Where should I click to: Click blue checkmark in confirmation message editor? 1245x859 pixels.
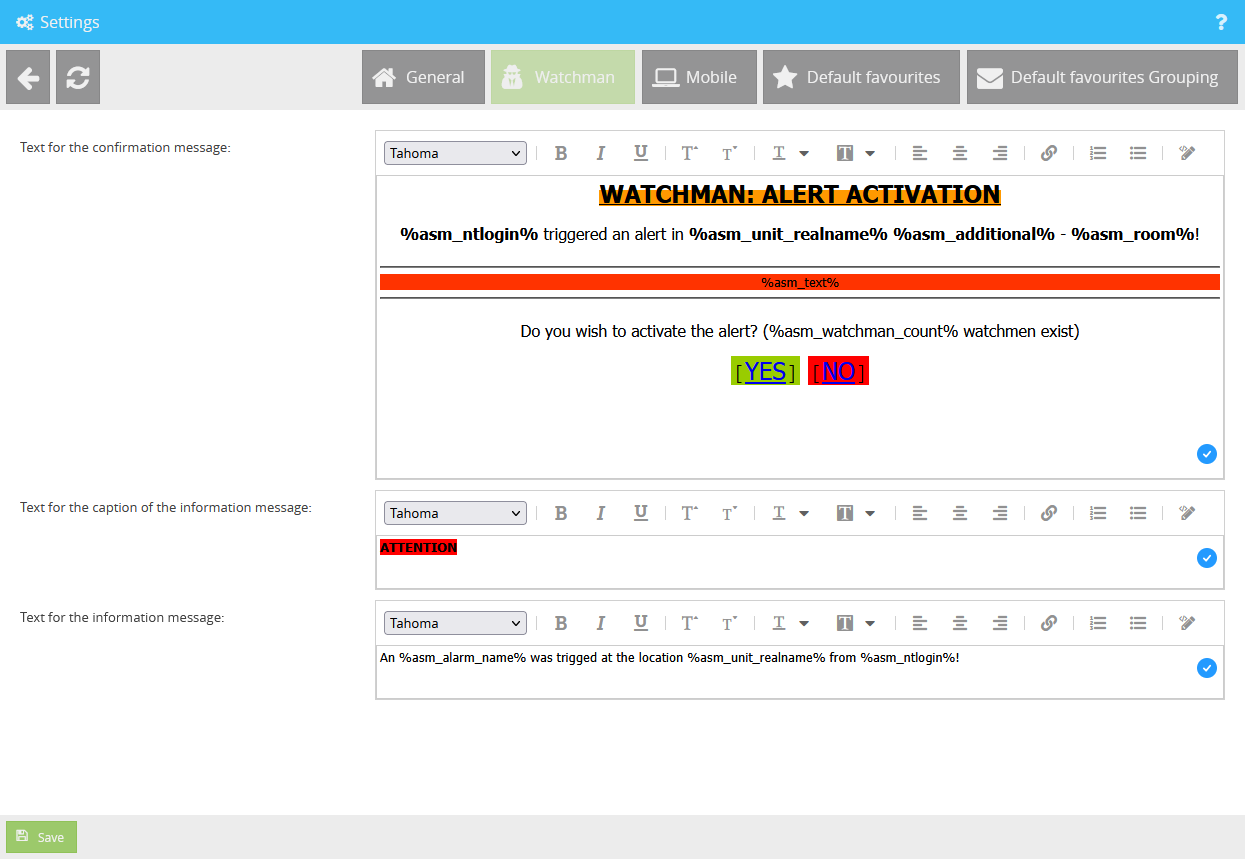[x=1207, y=454]
